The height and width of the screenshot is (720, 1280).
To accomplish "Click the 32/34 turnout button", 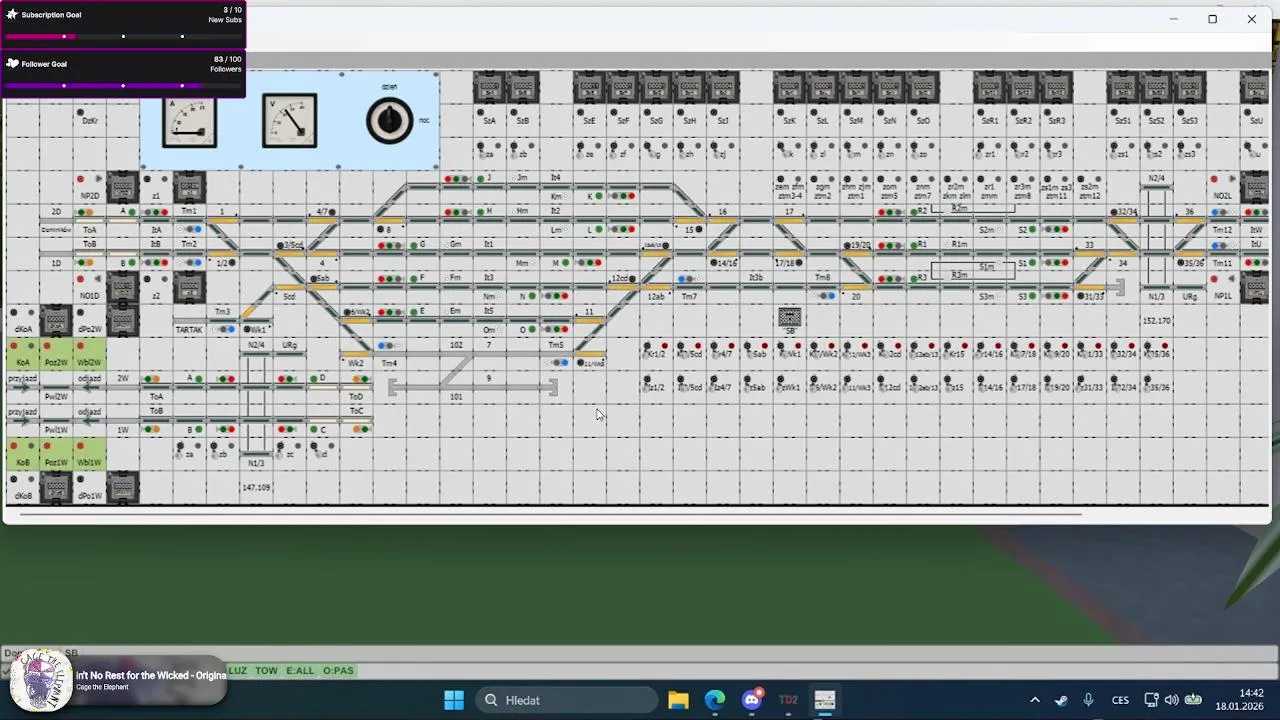I will point(1115,212).
